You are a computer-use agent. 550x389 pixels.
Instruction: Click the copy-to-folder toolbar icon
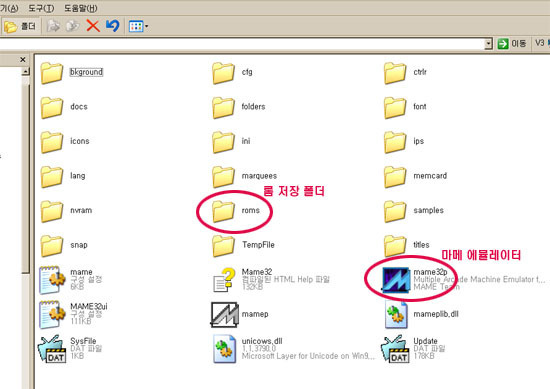pyautogui.click(x=73, y=26)
